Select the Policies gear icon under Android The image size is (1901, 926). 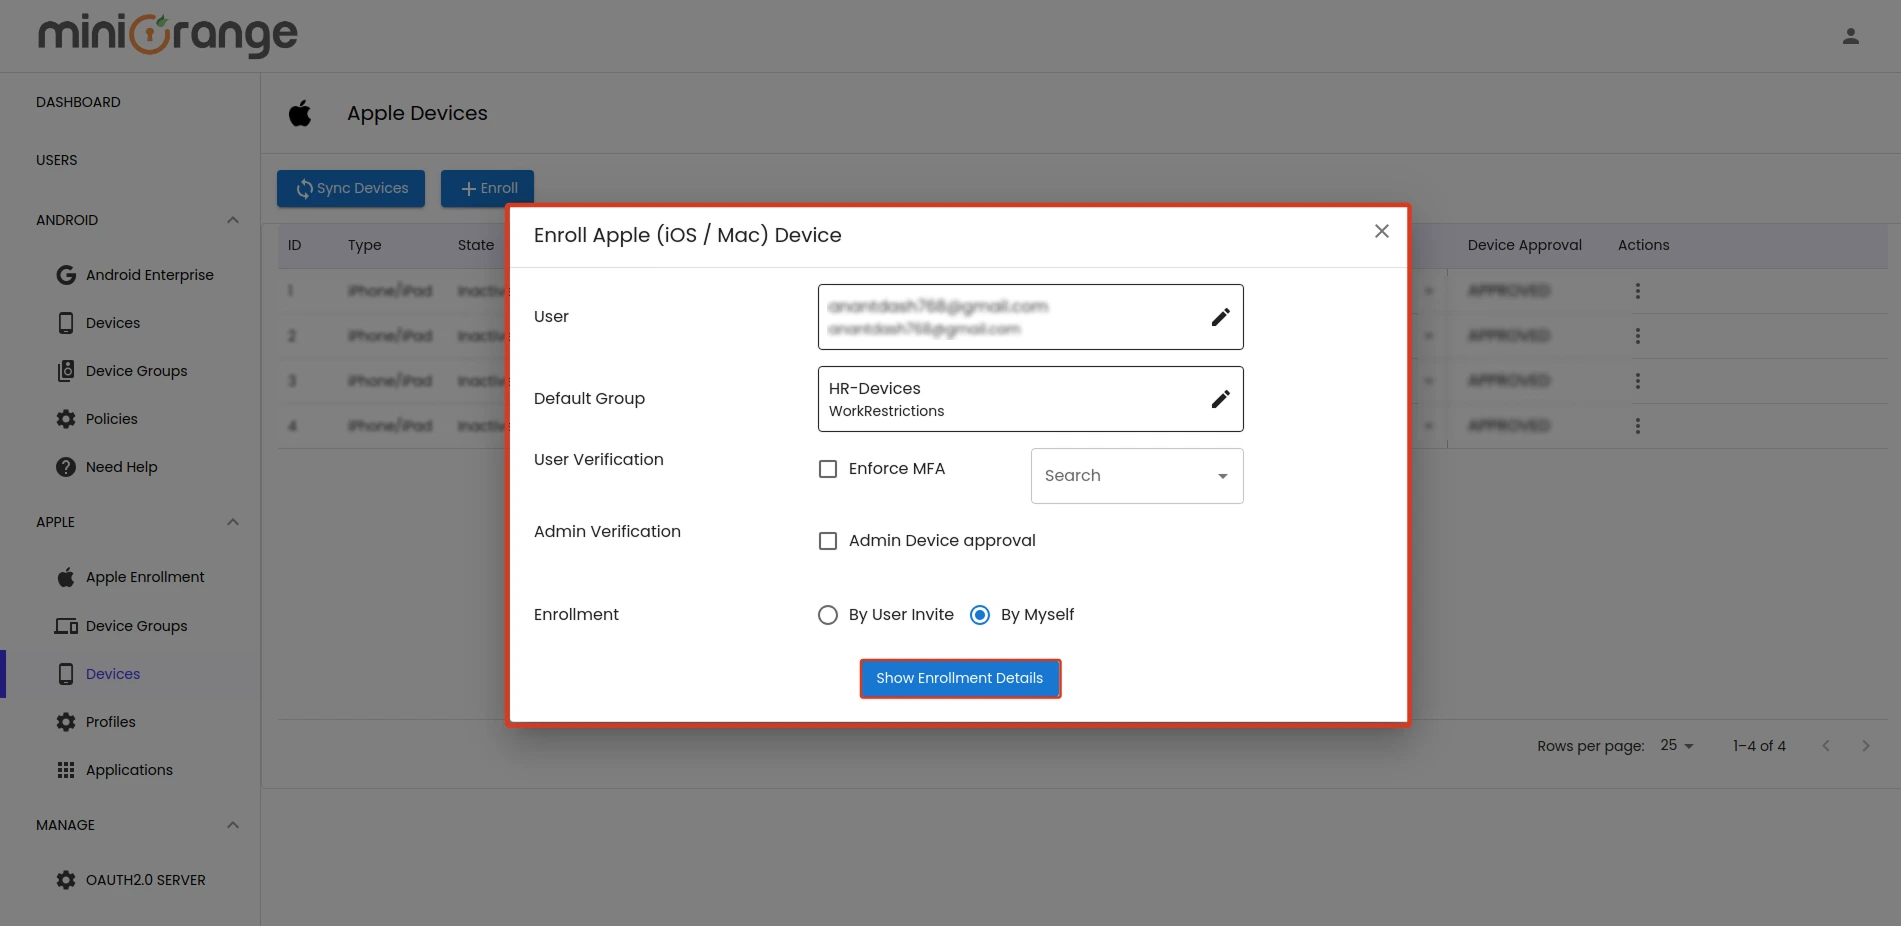pos(65,418)
